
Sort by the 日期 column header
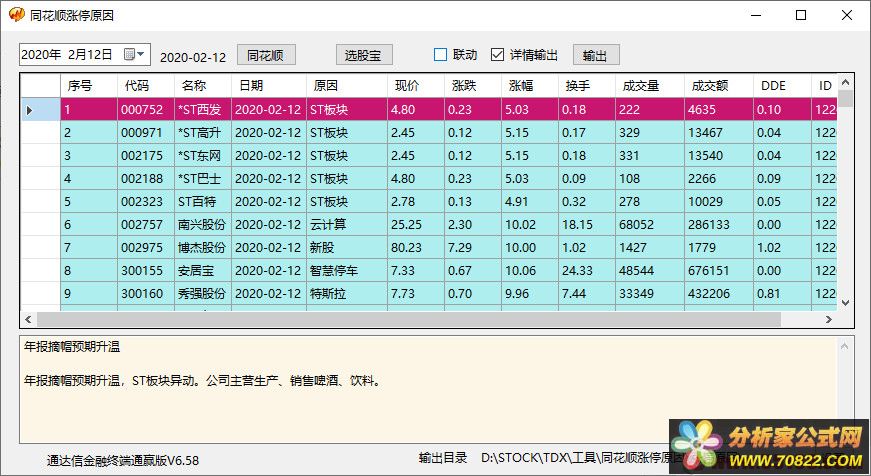[269, 86]
